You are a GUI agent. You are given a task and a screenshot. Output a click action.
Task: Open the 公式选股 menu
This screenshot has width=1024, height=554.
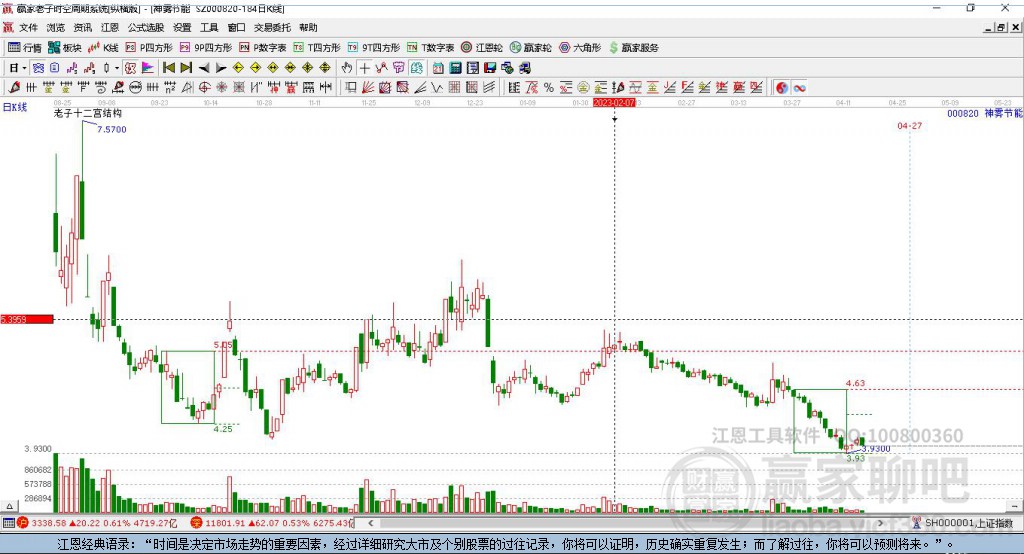[x=146, y=27]
